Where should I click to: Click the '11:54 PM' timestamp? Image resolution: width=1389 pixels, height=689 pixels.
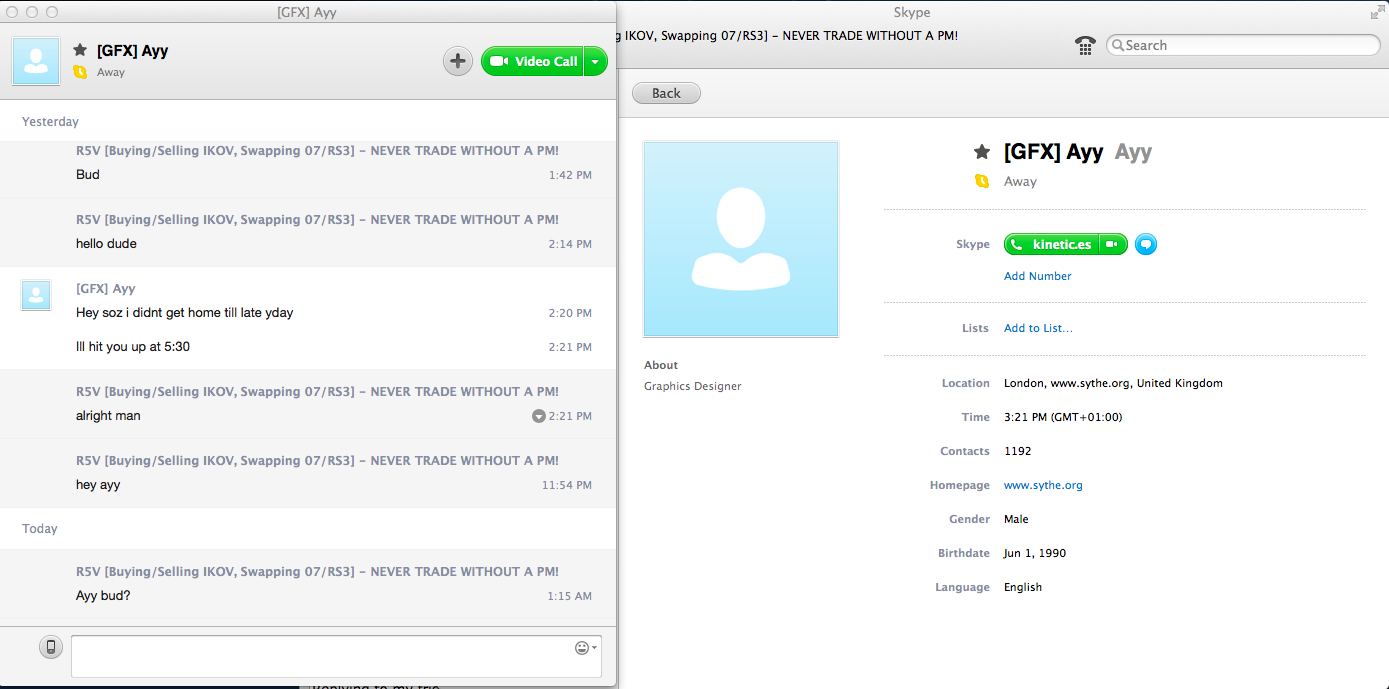(567, 485)
